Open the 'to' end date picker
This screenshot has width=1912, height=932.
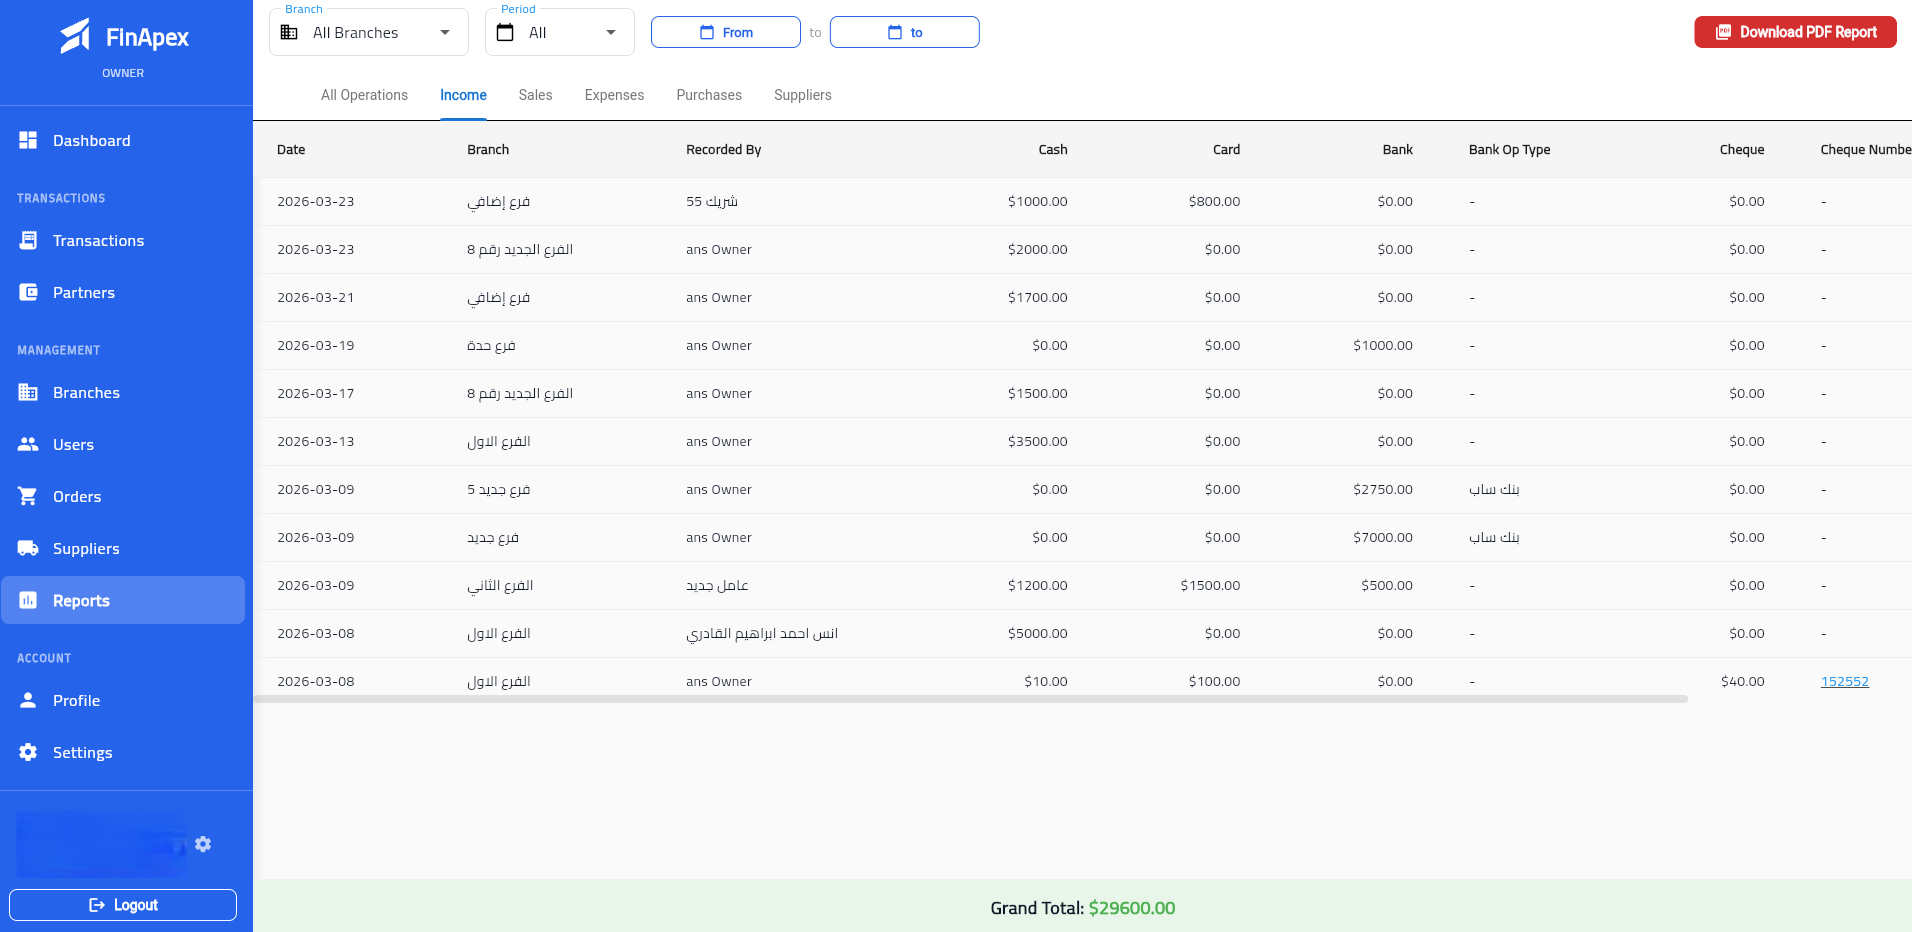click(905, 32)
